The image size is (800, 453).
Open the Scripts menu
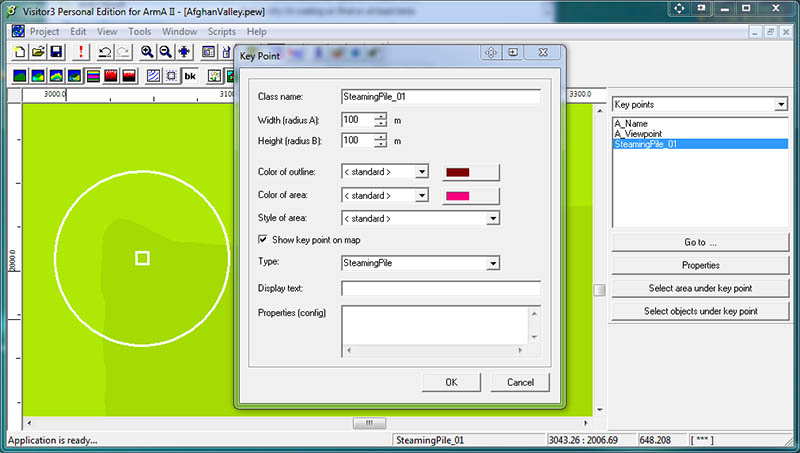[x=221, y=31]
